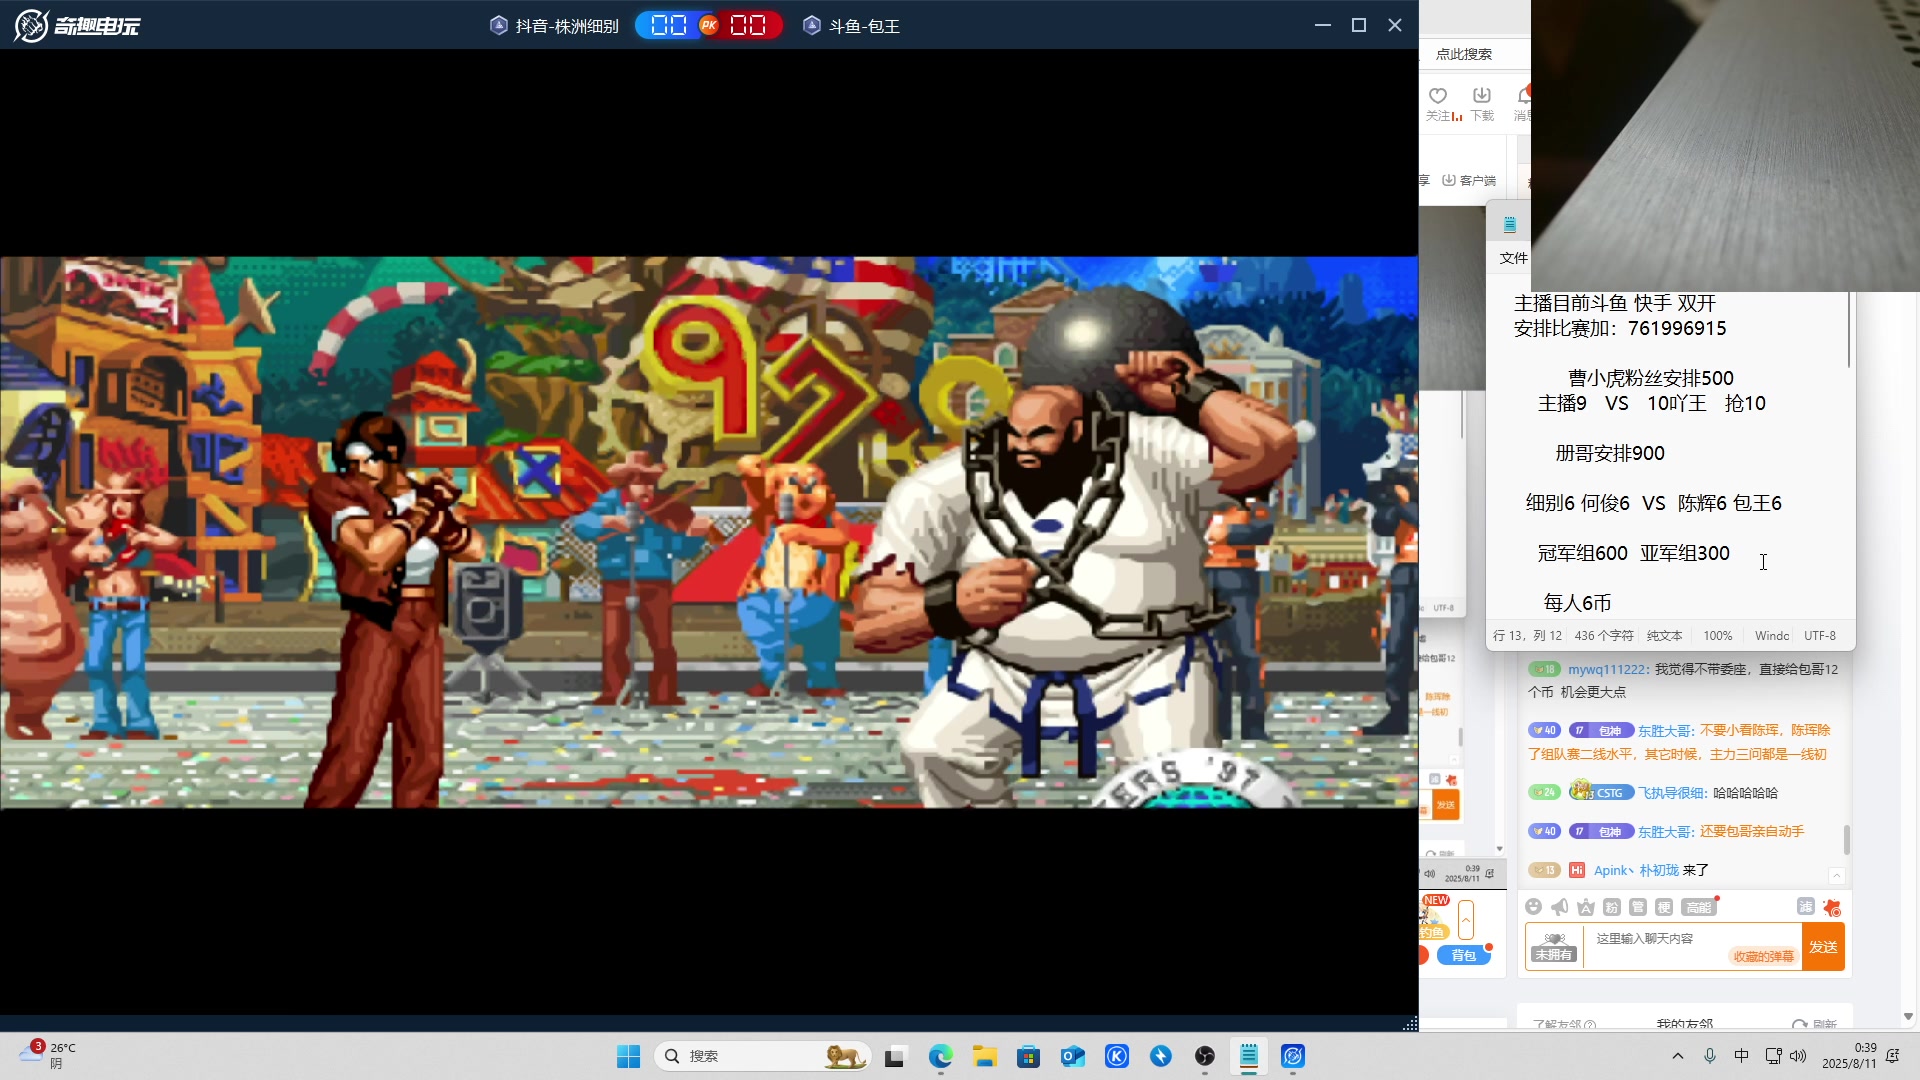This screenshot has height=1080, width=1920.
Task: Open the blue lightning bird app in taskbar
Action: (1161, 1056)
